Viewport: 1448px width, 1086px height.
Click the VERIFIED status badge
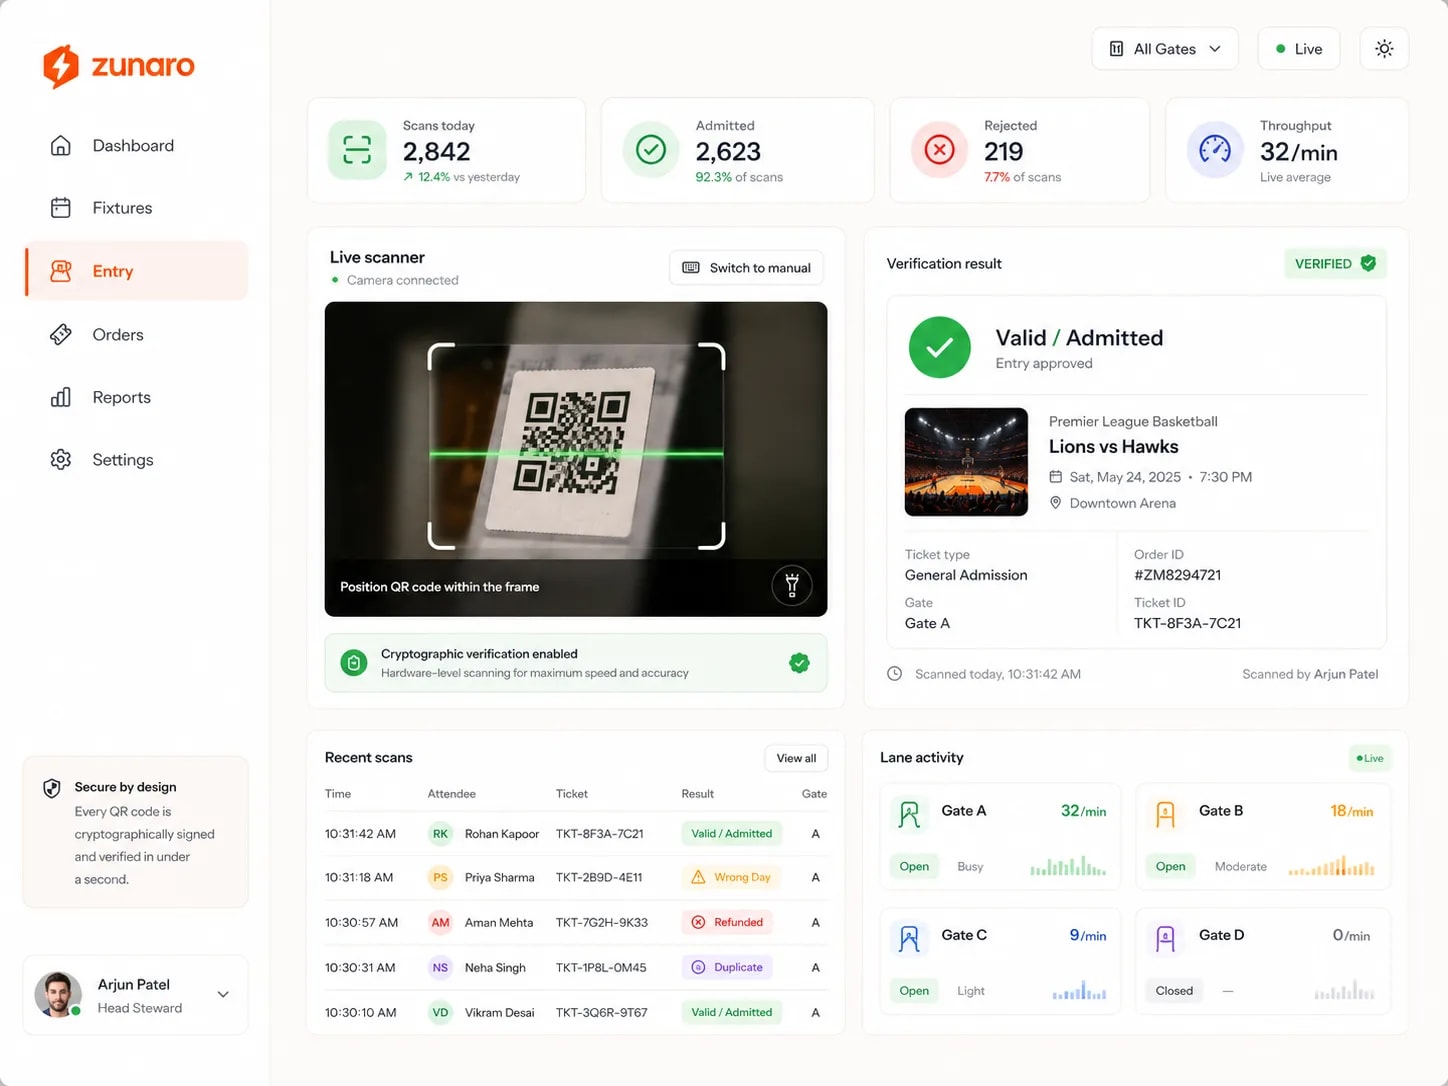[1335, 264]
